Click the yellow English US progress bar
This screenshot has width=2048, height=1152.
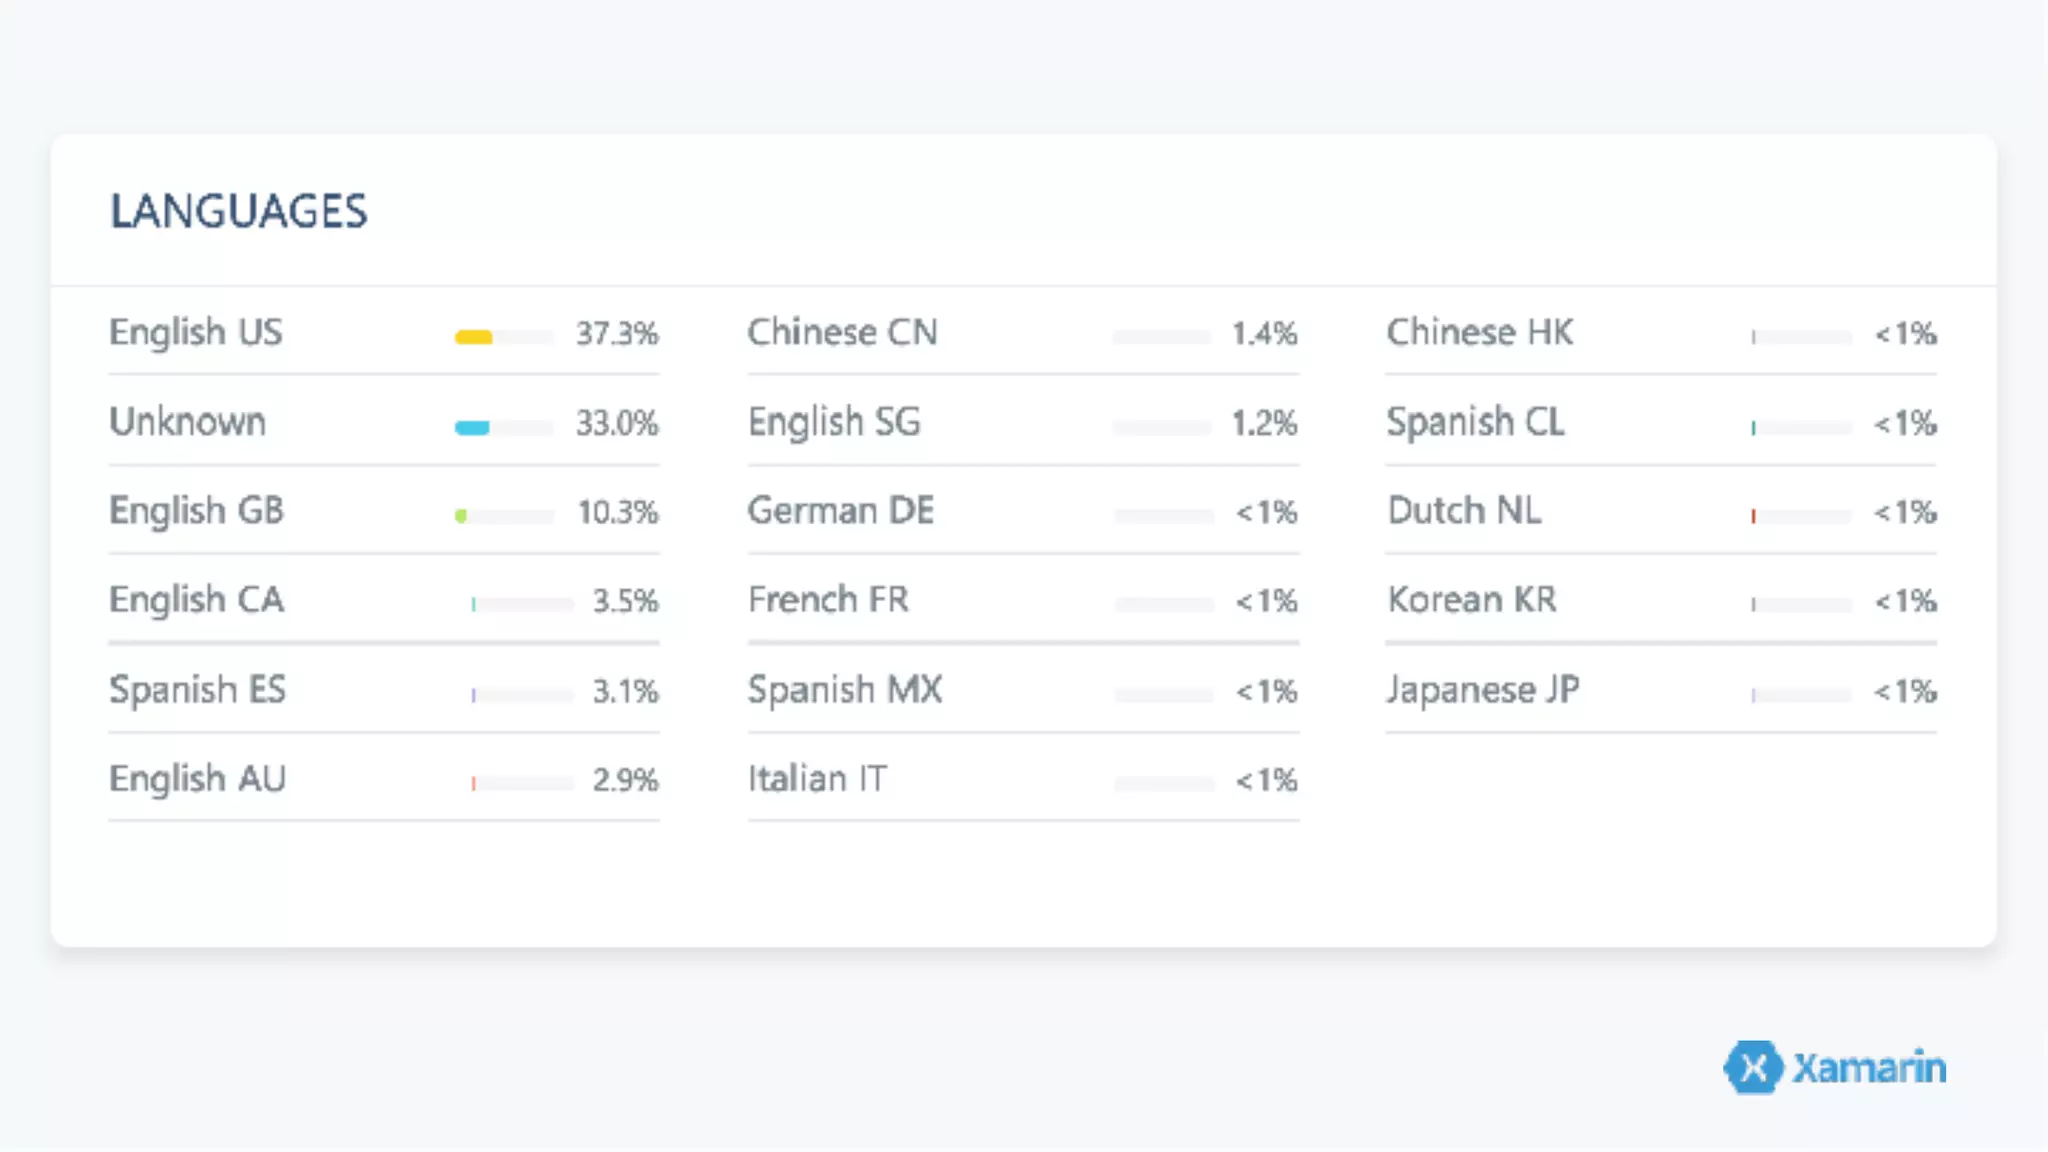click(x=474, y=337)
